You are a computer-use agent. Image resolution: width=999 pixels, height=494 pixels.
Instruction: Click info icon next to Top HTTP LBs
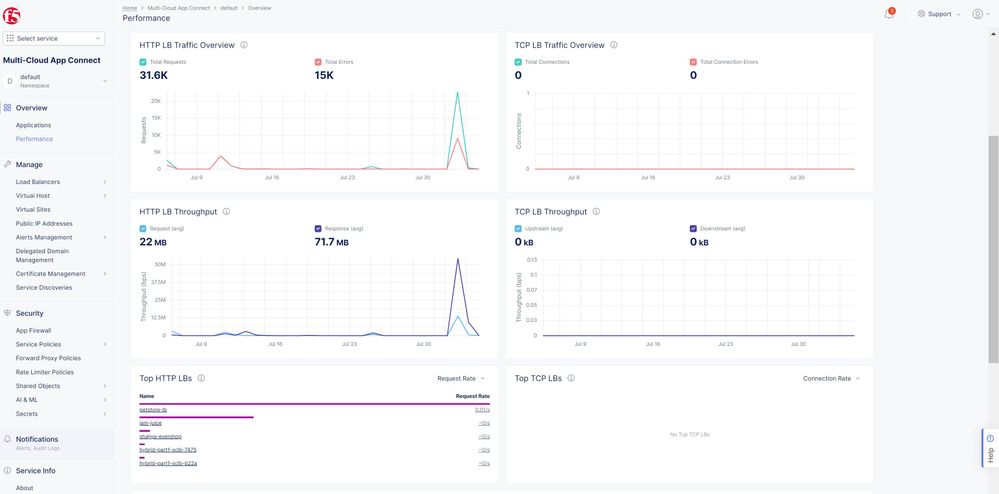(x=202, y=379)
